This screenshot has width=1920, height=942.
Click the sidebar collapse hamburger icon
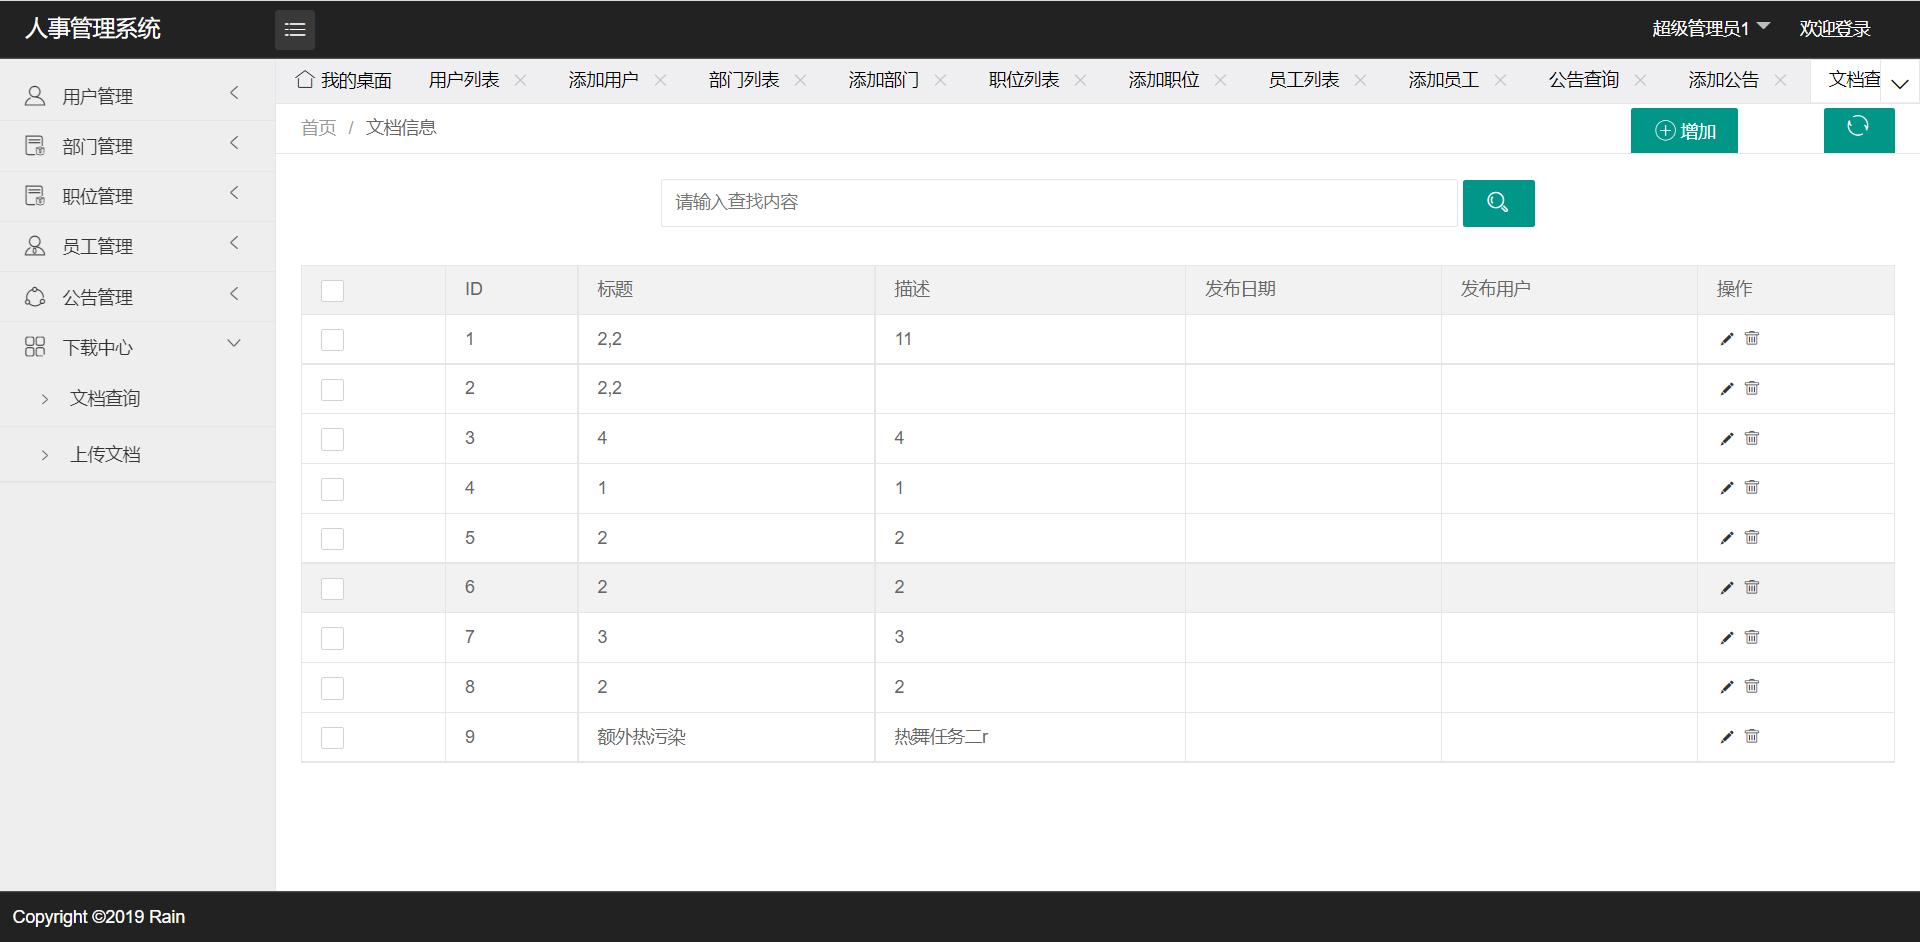tap(294, 30)
